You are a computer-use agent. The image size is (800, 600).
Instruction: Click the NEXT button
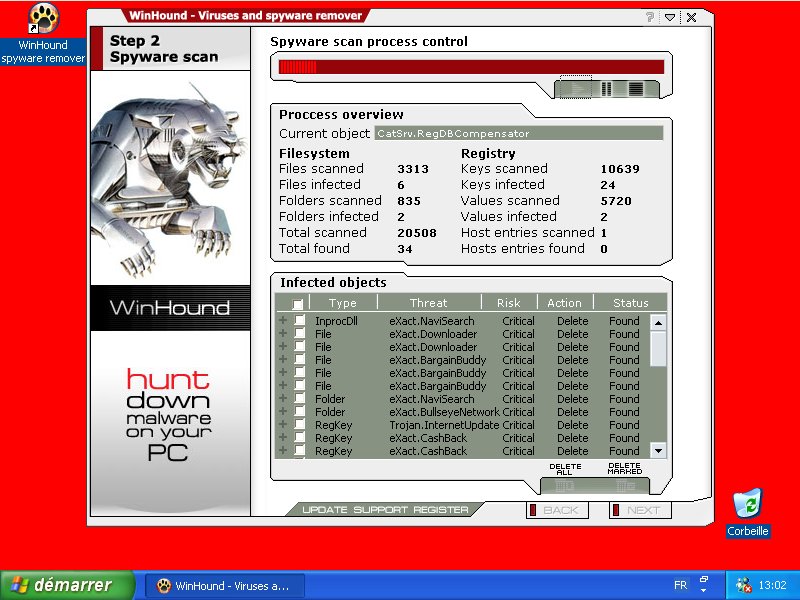pos(640,510)
